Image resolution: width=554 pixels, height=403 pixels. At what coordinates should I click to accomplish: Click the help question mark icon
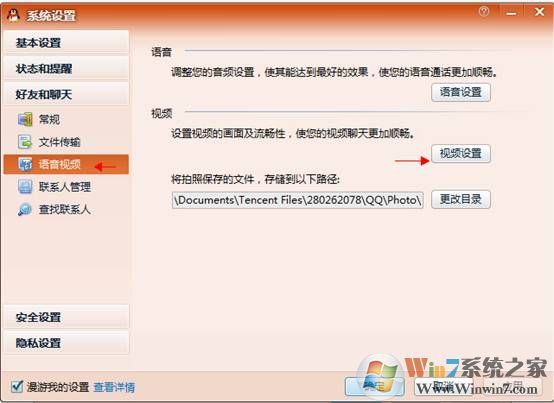tap(484, 11)
